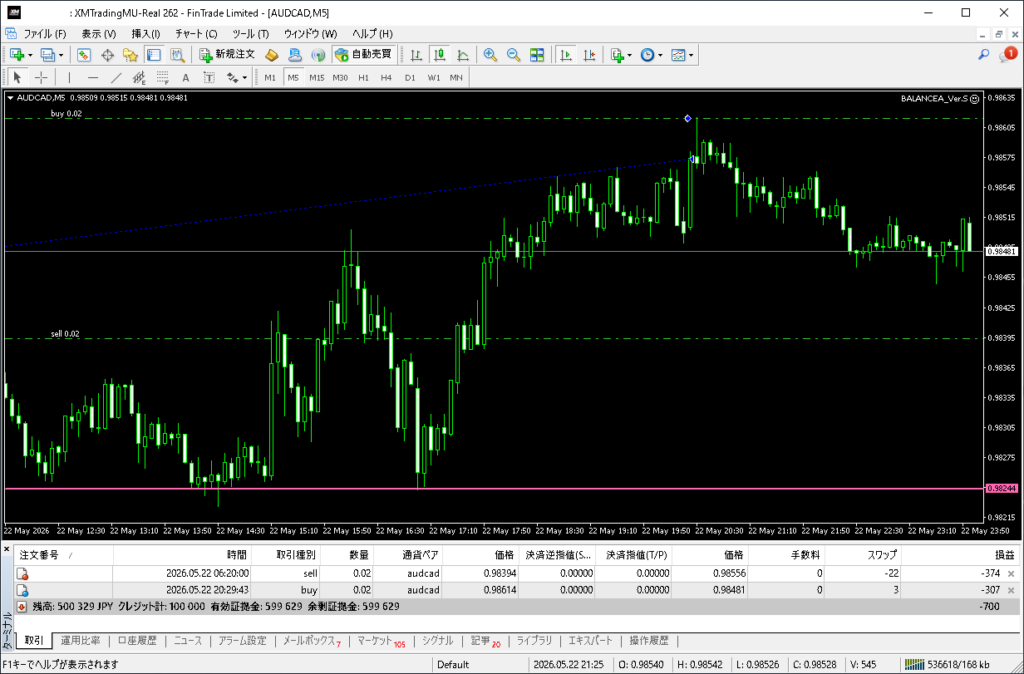The image size is (1024, 674).
Task: Expand the periodicity clock dropdown
Action: 651,55
